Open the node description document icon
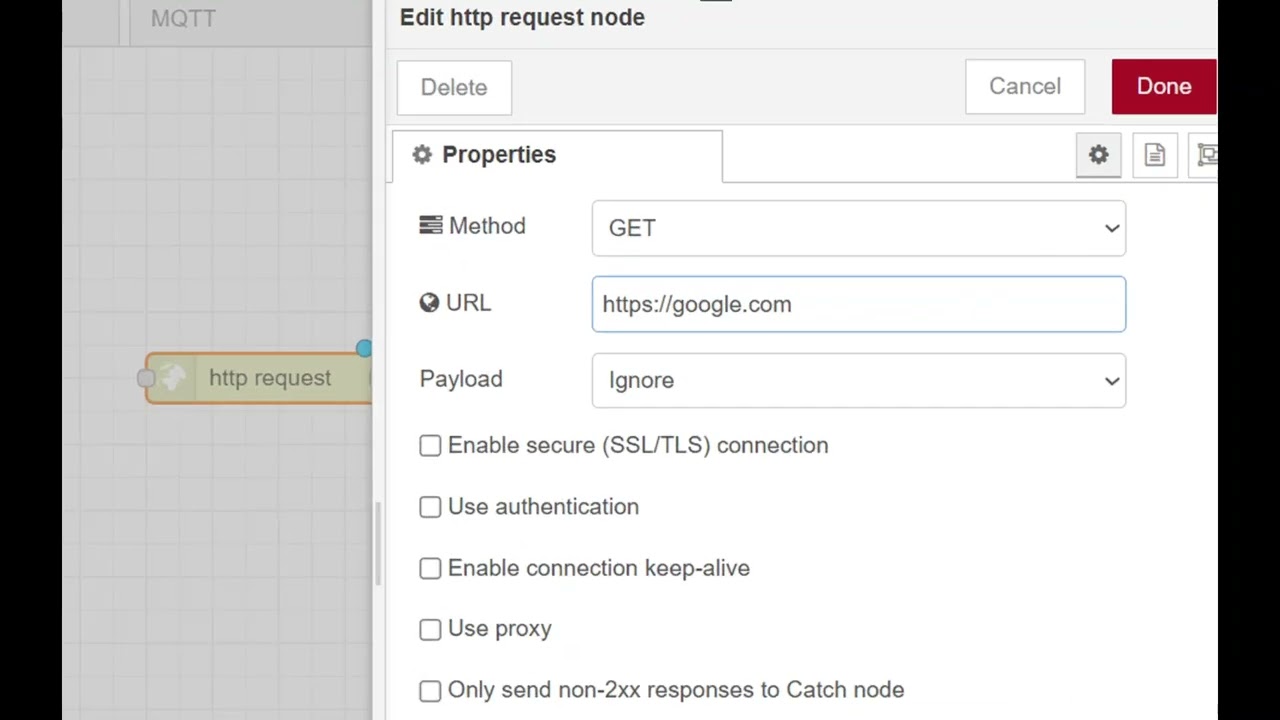The width and height of the screenshot is (1280, 720). point(1155,155)
